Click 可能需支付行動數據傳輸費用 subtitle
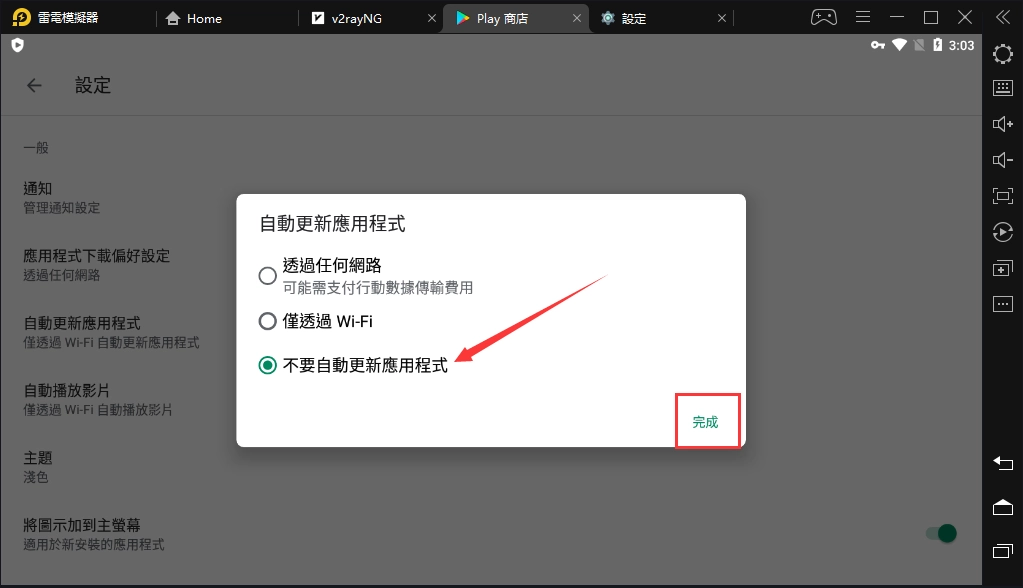 (x=378, y=288)
